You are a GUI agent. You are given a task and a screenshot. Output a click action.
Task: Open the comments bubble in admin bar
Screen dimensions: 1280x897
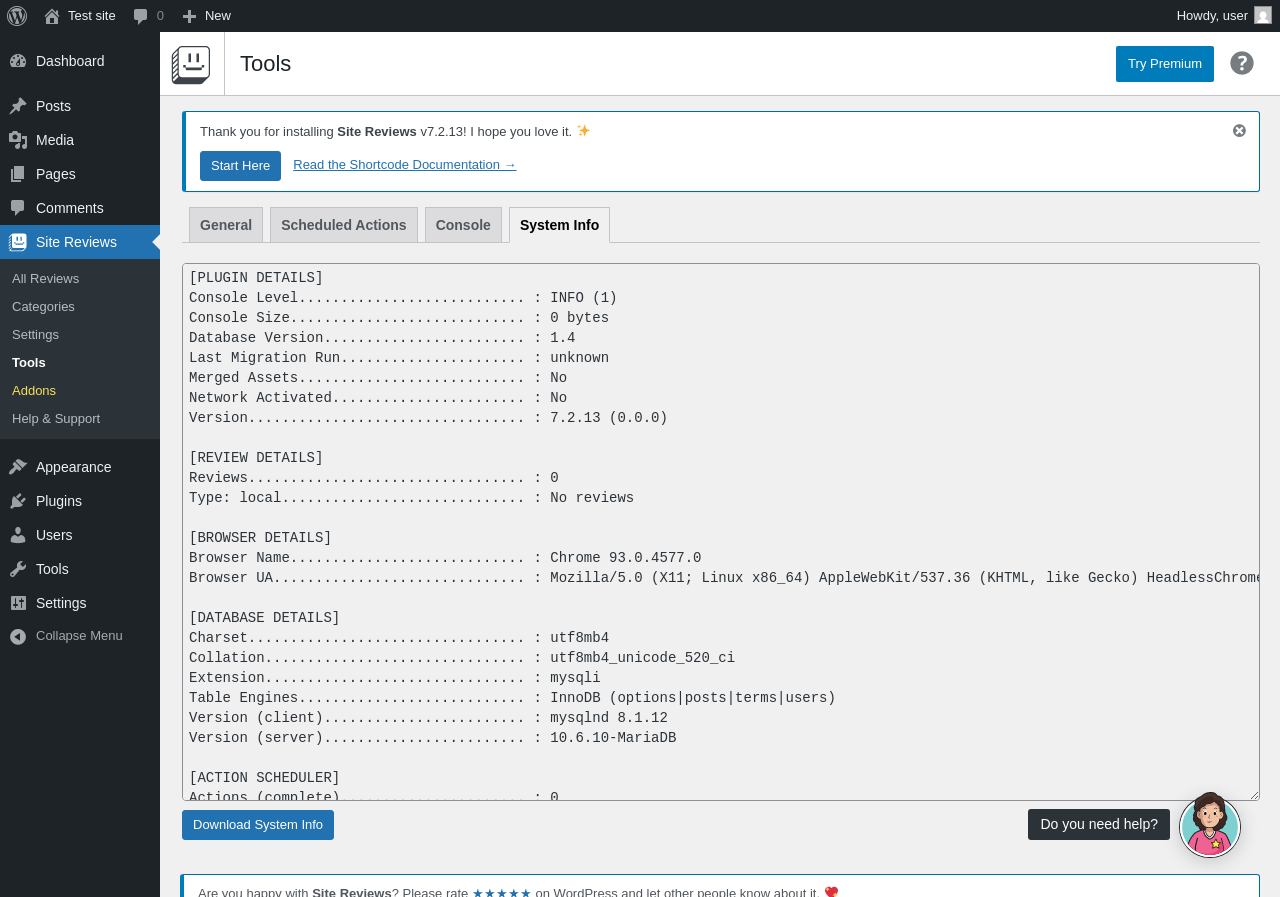point(141,16)
